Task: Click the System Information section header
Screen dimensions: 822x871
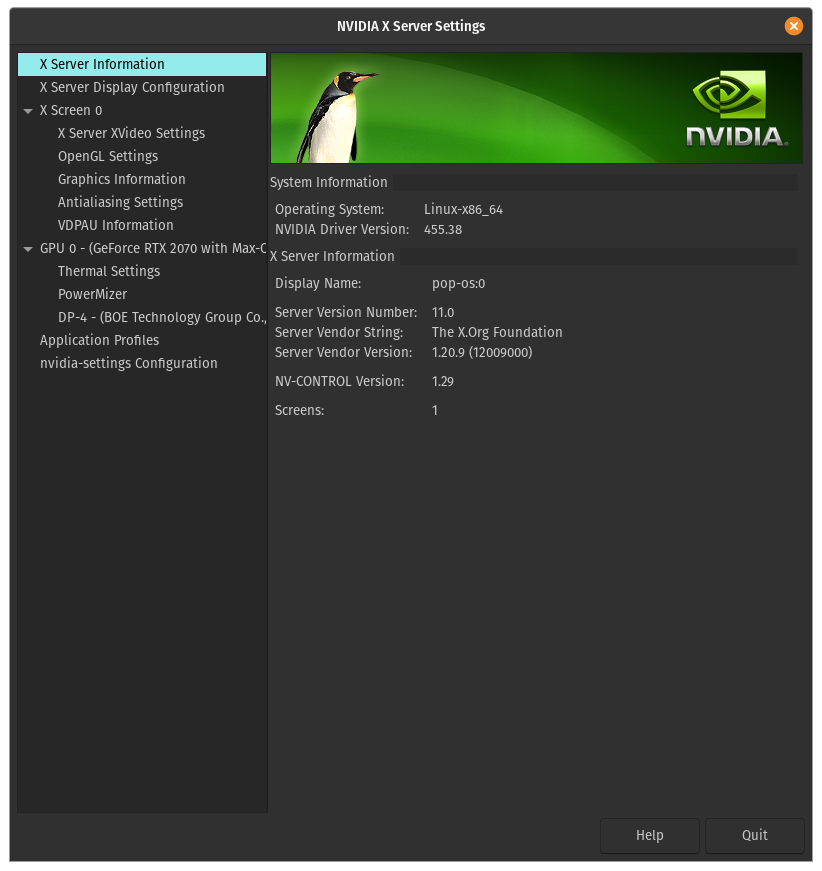Action: (x=328, y=183)
